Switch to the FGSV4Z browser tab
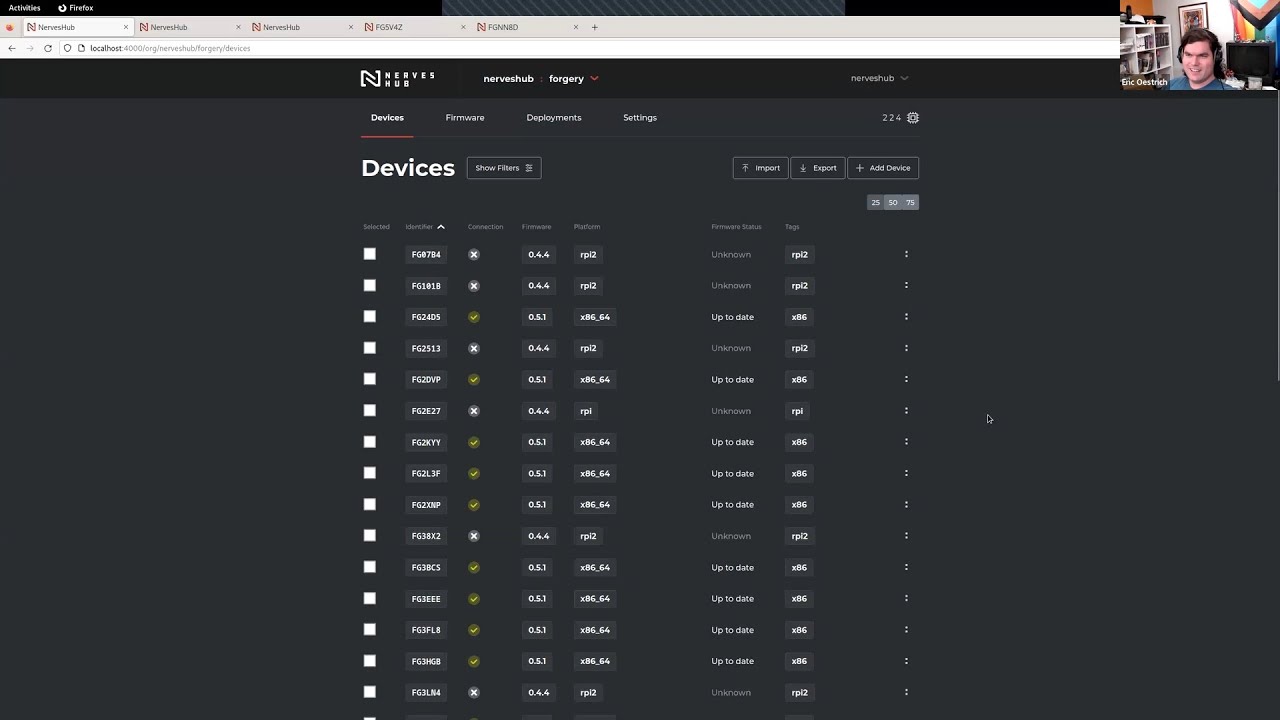The height and width of the screenshot is (720, 1280). pyautogui.click(x=412, y=27)
